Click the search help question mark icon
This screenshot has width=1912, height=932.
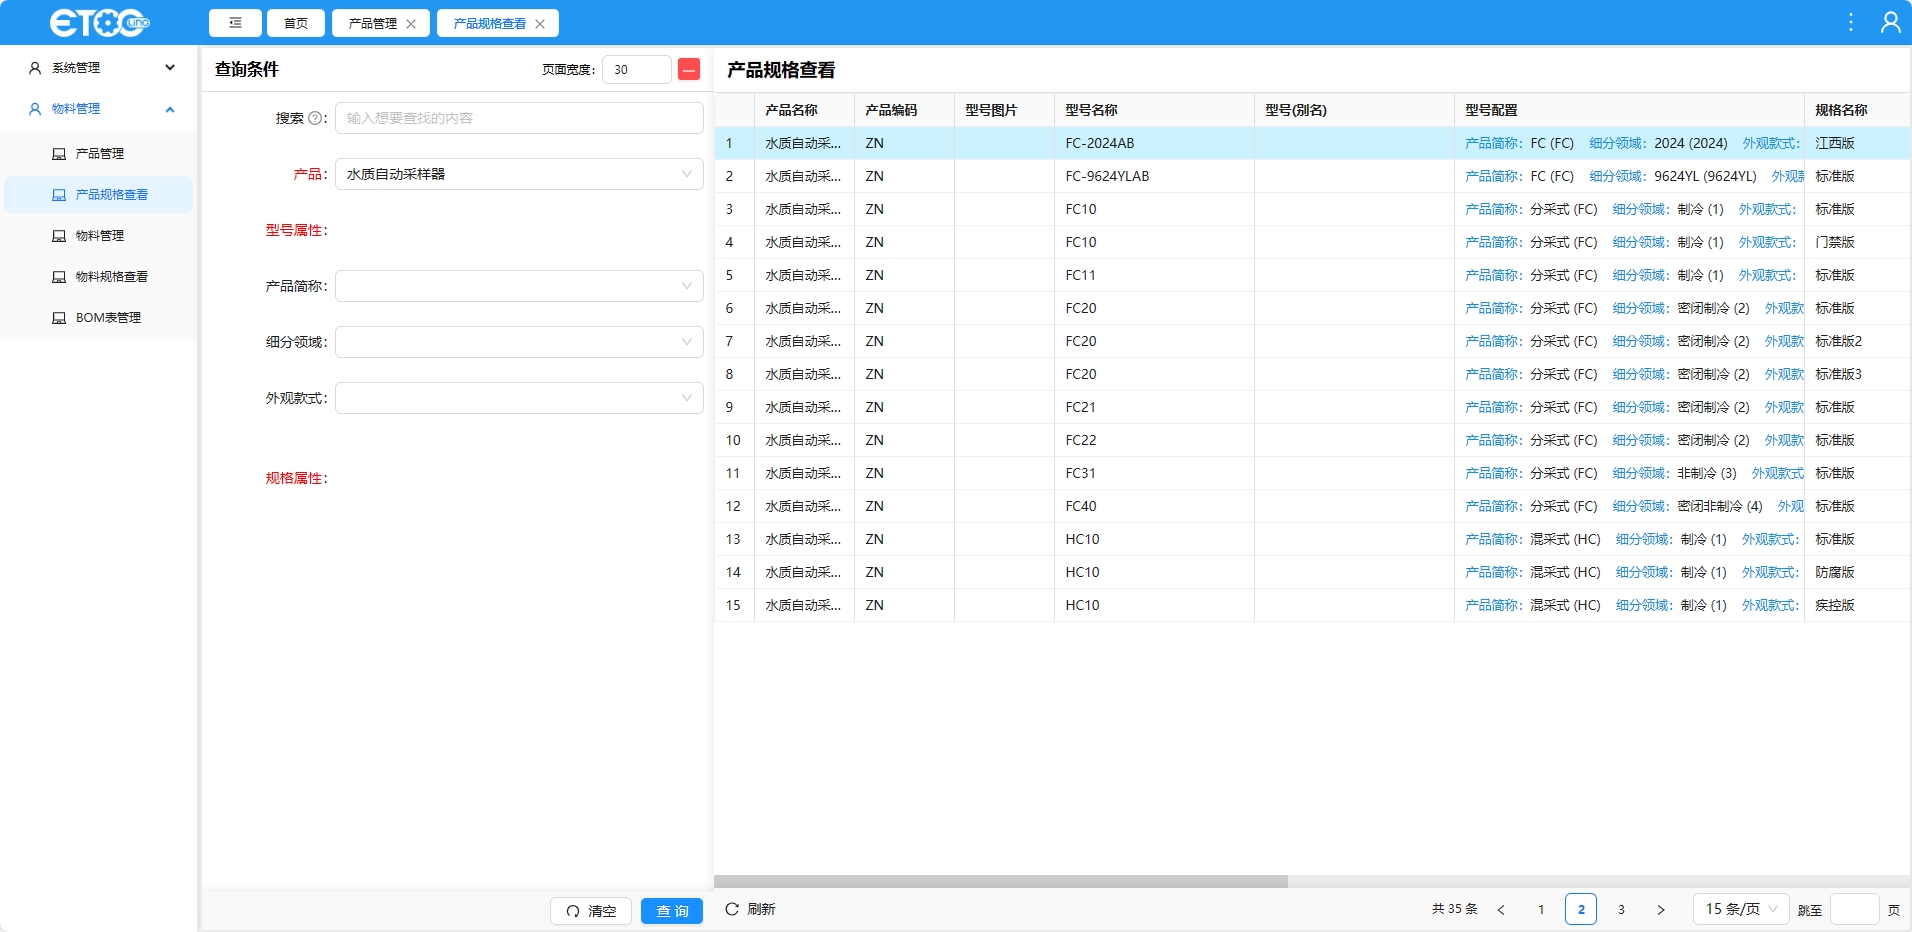click(x=315, y=118)
